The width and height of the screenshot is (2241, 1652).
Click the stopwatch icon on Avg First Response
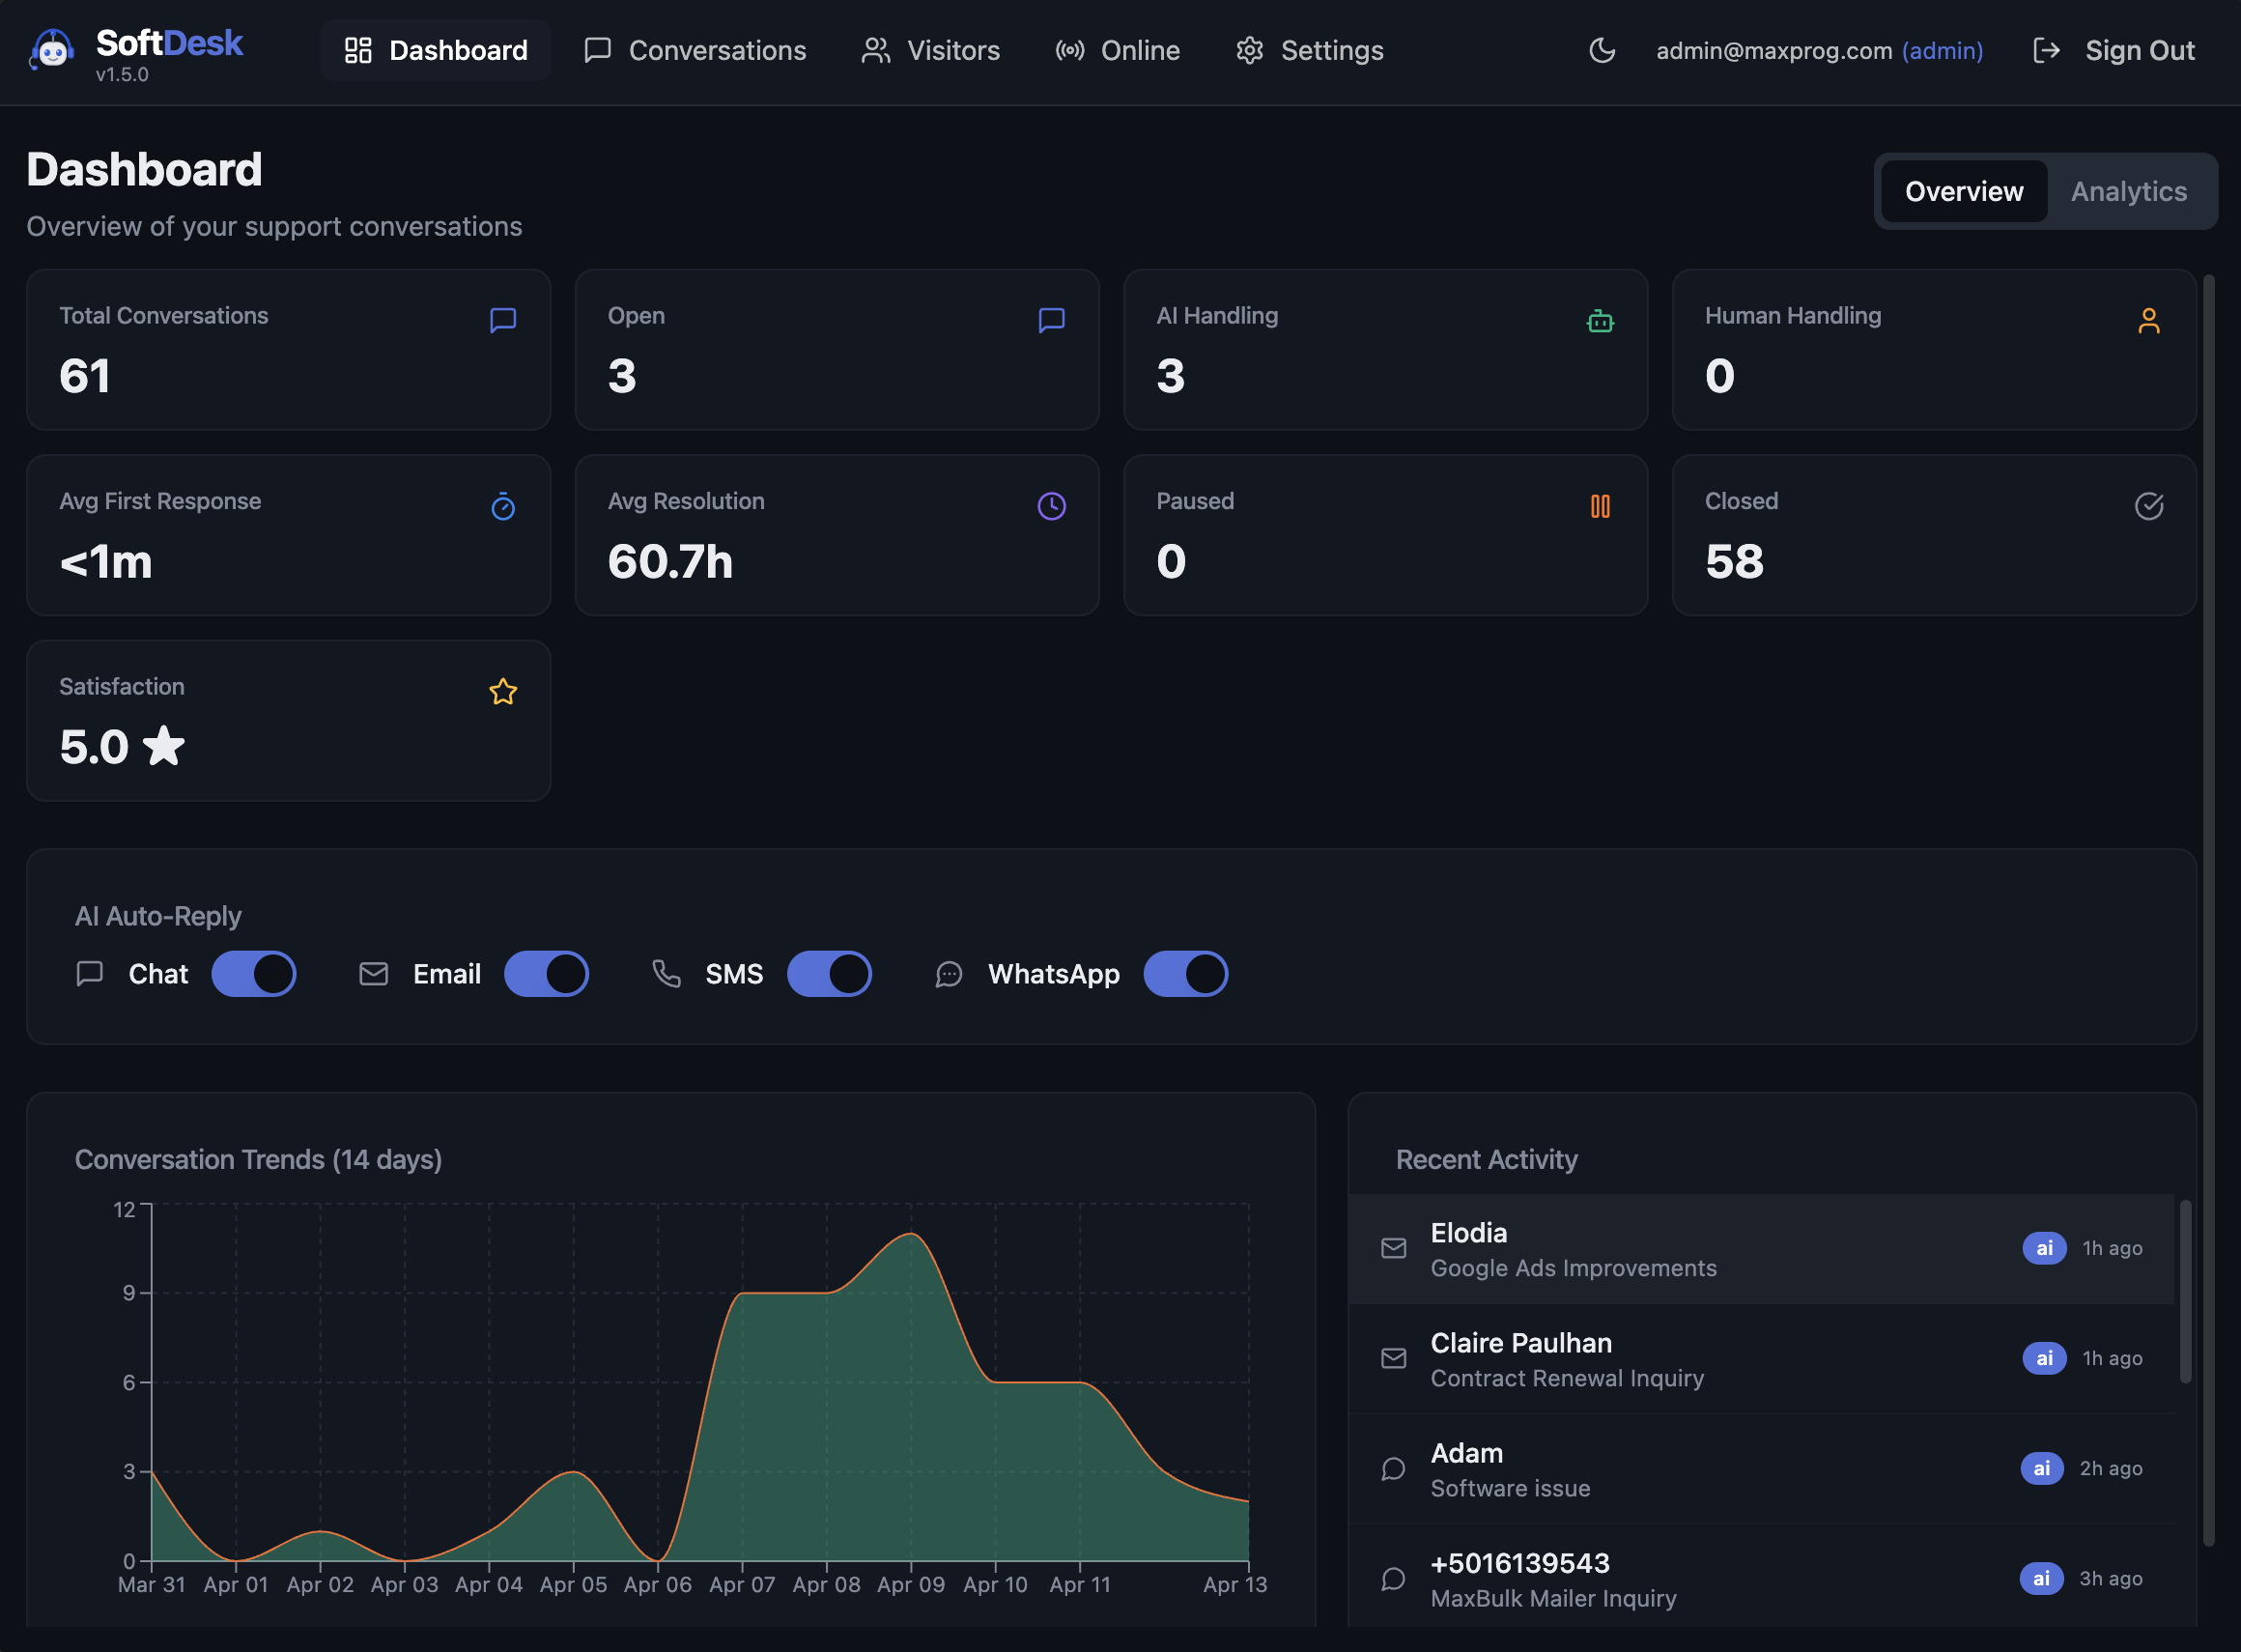click(503, 507)
